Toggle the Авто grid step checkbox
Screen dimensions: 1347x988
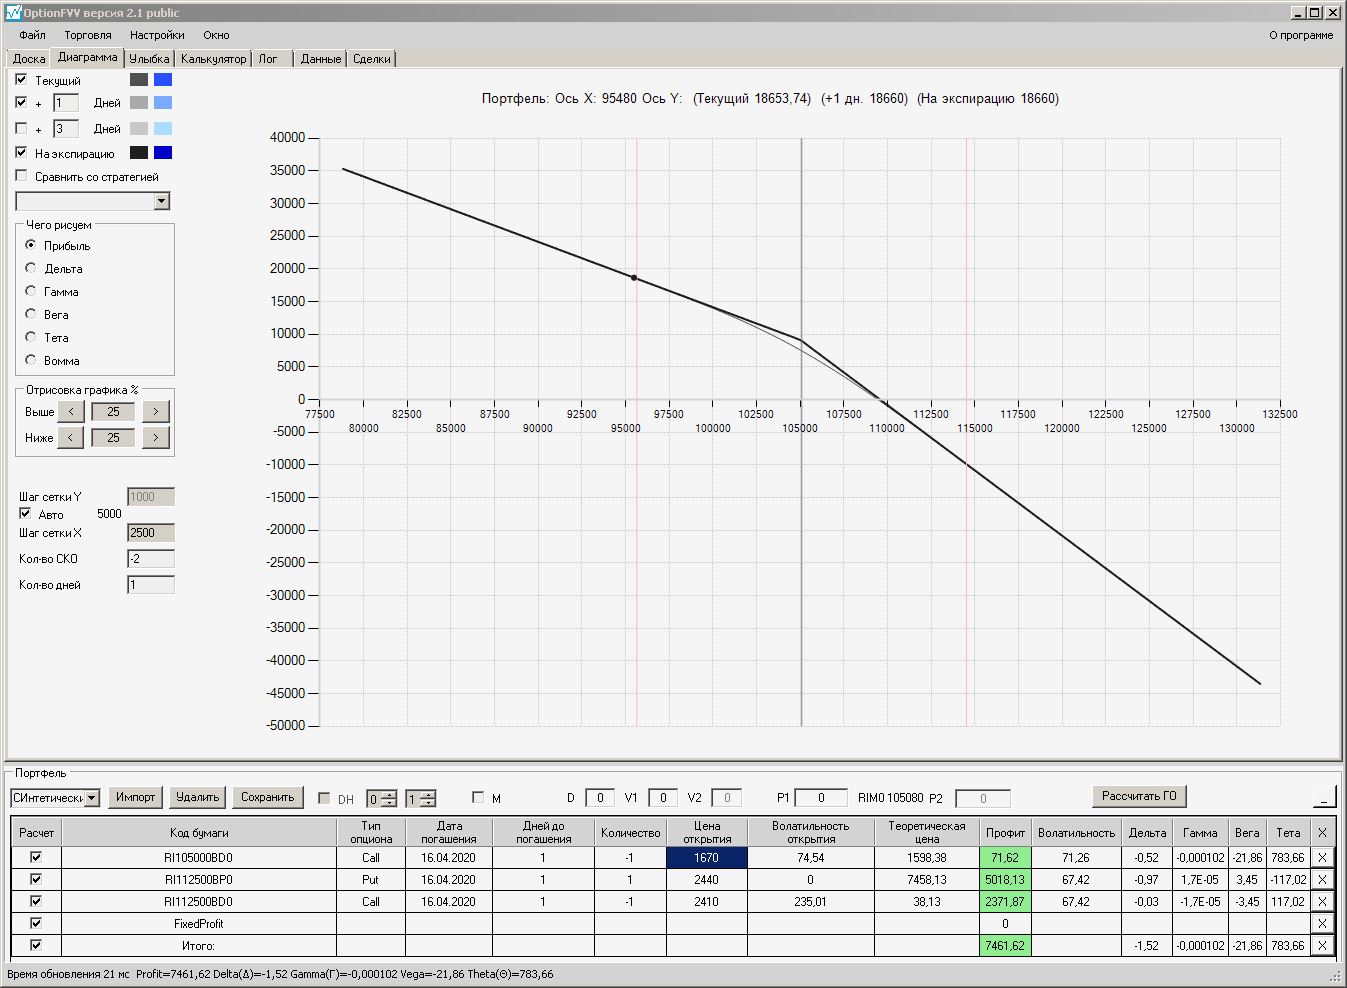[x=25, y=513]
